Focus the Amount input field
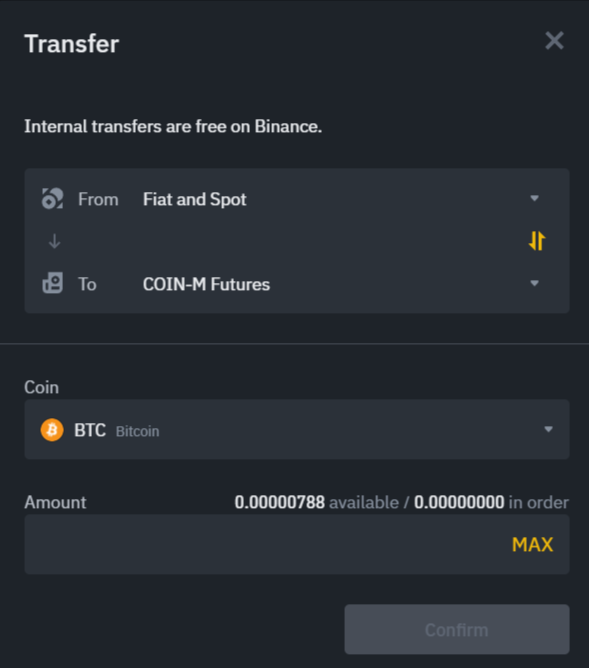 (x=297, y=544)
